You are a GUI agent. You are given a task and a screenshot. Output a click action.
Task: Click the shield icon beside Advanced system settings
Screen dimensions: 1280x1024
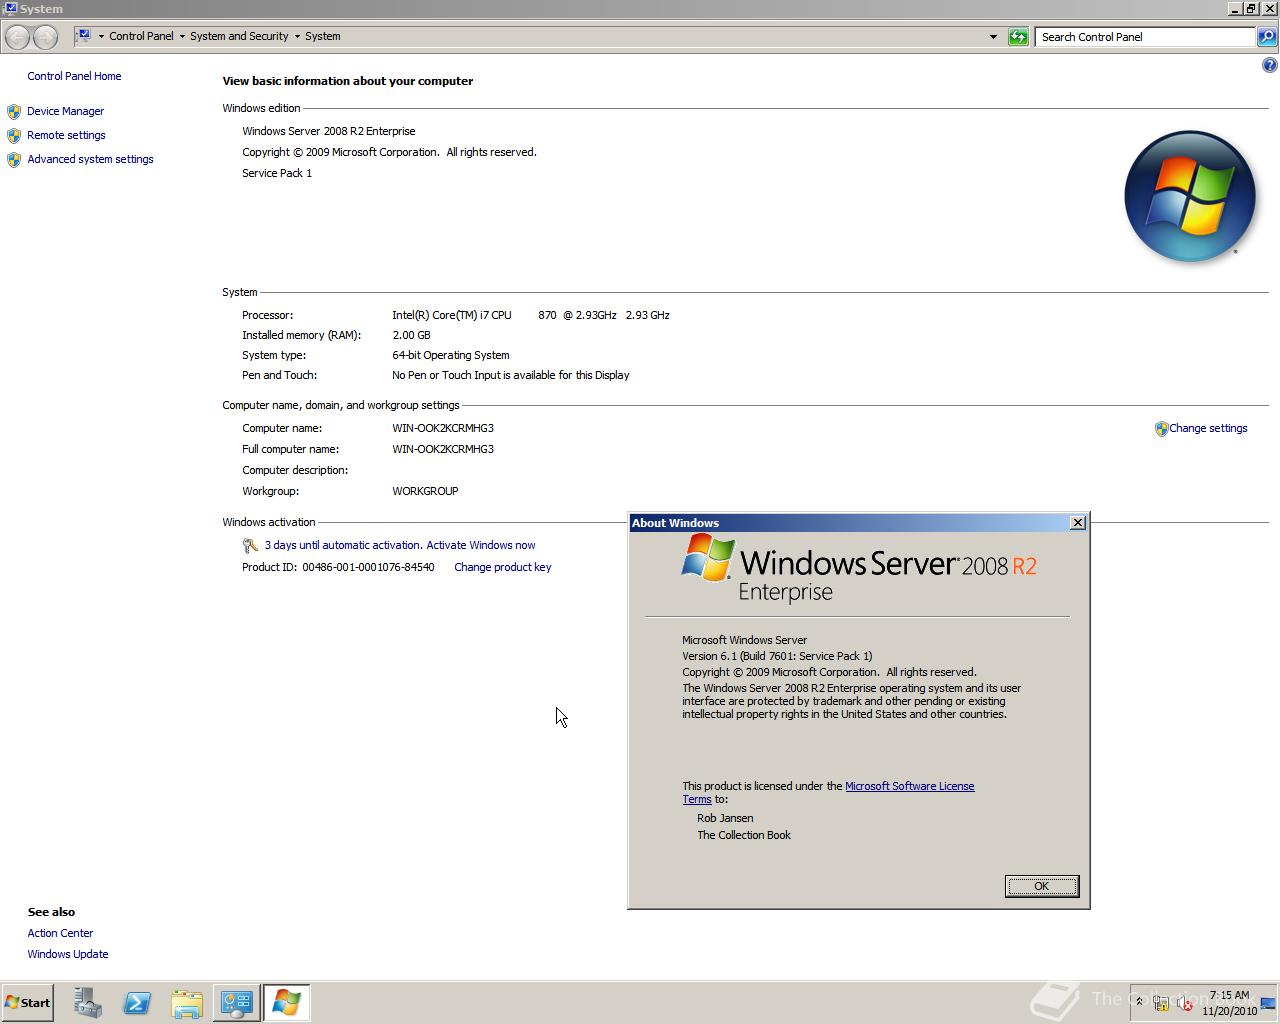click(x=14, y=160)
